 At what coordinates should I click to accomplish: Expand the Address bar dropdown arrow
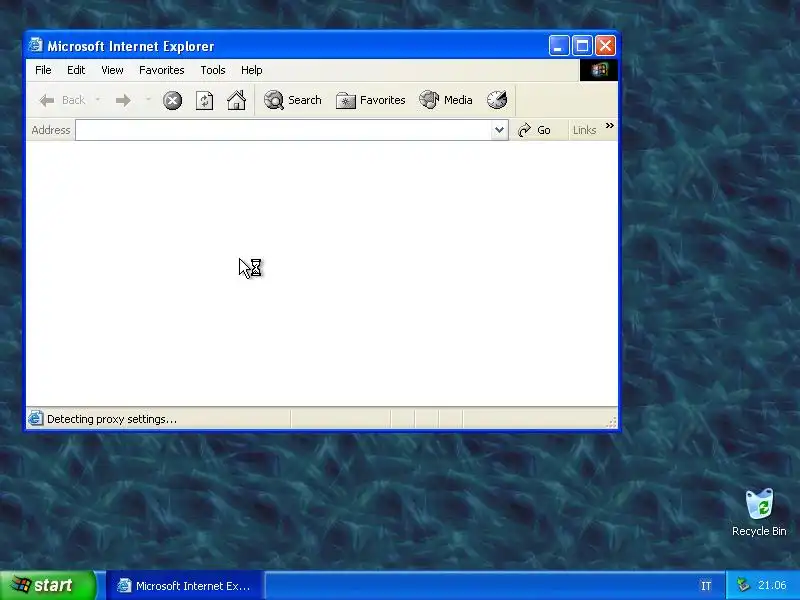pyautogui.click(x=499, y=130)
